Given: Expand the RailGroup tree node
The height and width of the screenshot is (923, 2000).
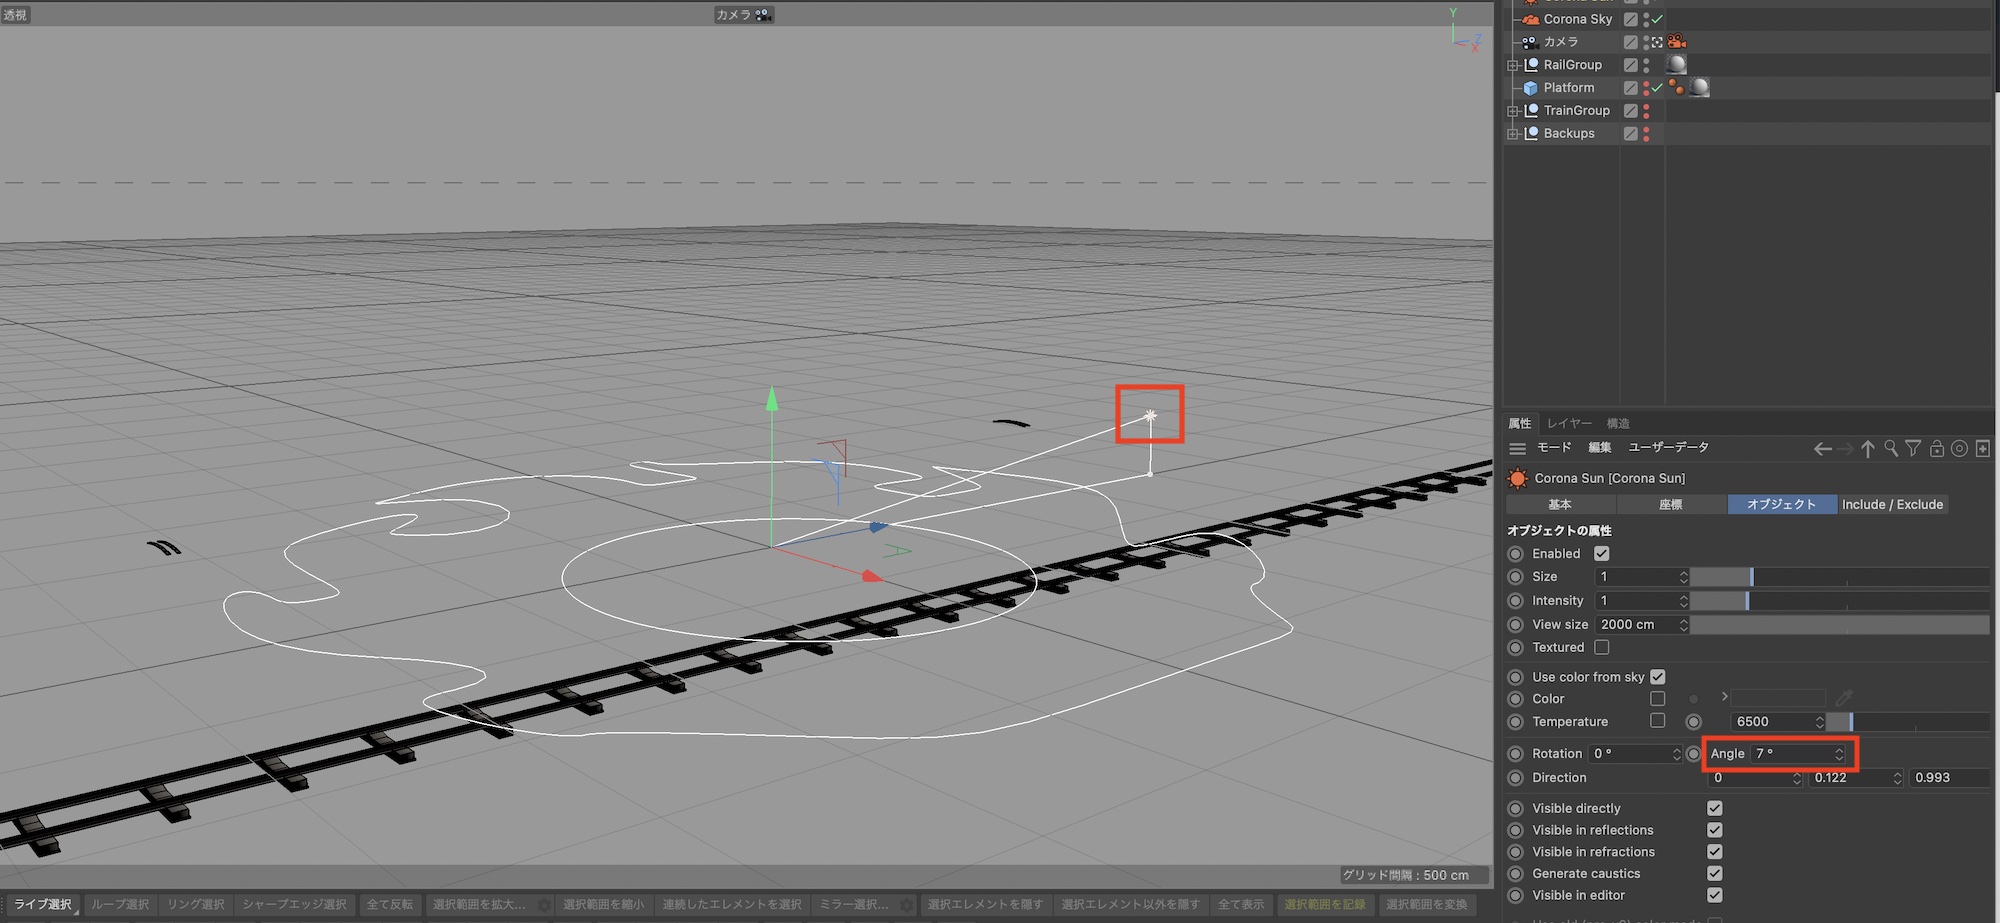Looking at the screenshot, I should pyautogui.click(x=1512, y=65).
